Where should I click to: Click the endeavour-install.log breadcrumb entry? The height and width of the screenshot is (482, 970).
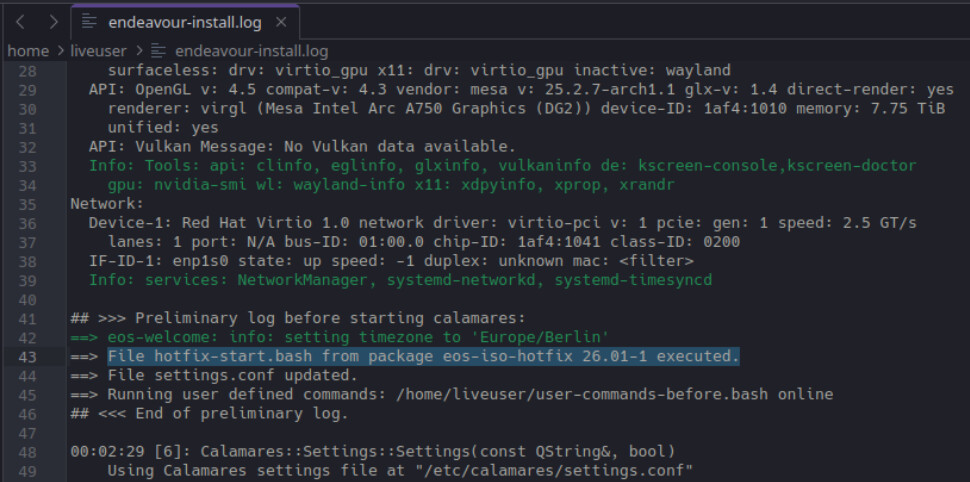(251, 50)
